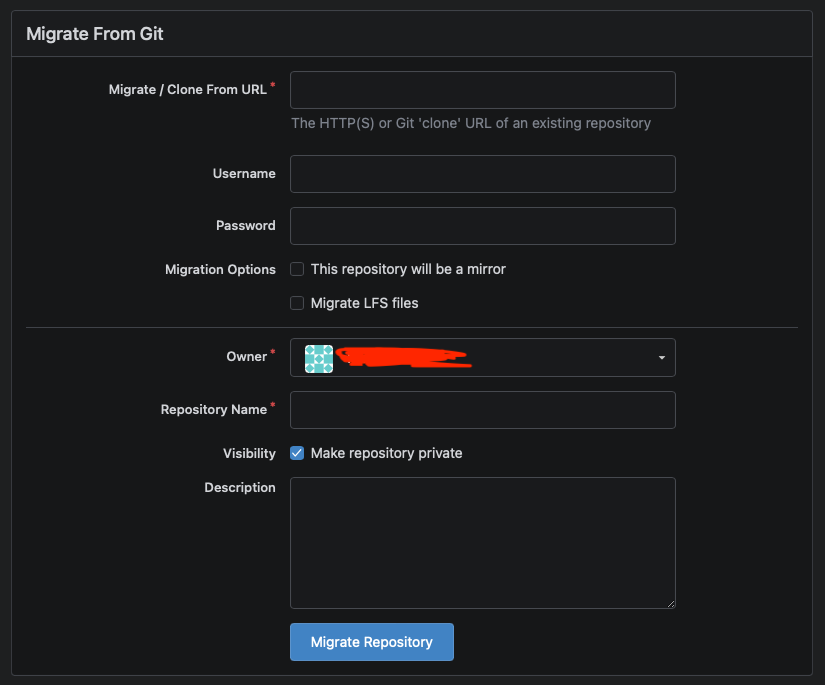Click the Migrate Repository button
Viewport: 825px width, 685px height.
coord(371,642)
